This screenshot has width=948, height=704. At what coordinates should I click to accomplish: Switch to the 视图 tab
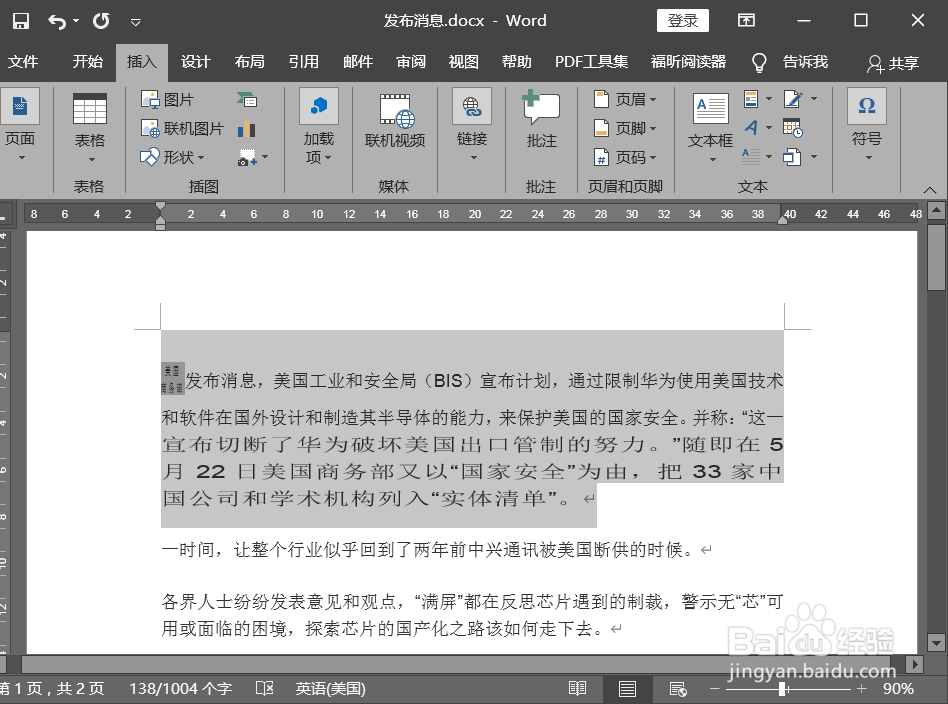[464, 62]
